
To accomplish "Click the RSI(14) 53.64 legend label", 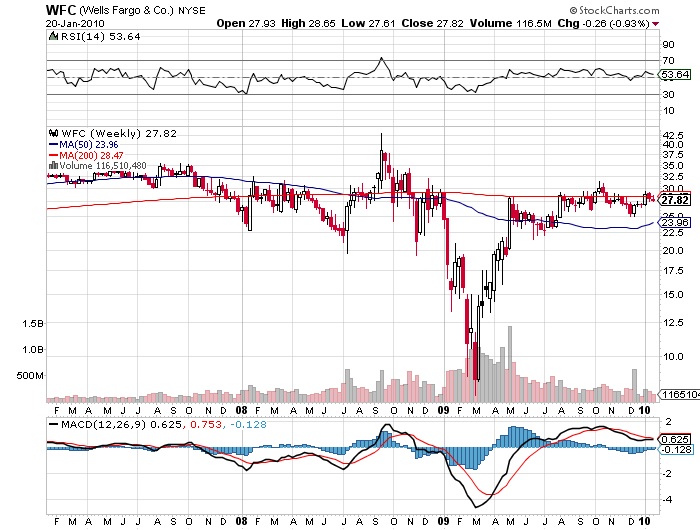I will coord(100,37).
